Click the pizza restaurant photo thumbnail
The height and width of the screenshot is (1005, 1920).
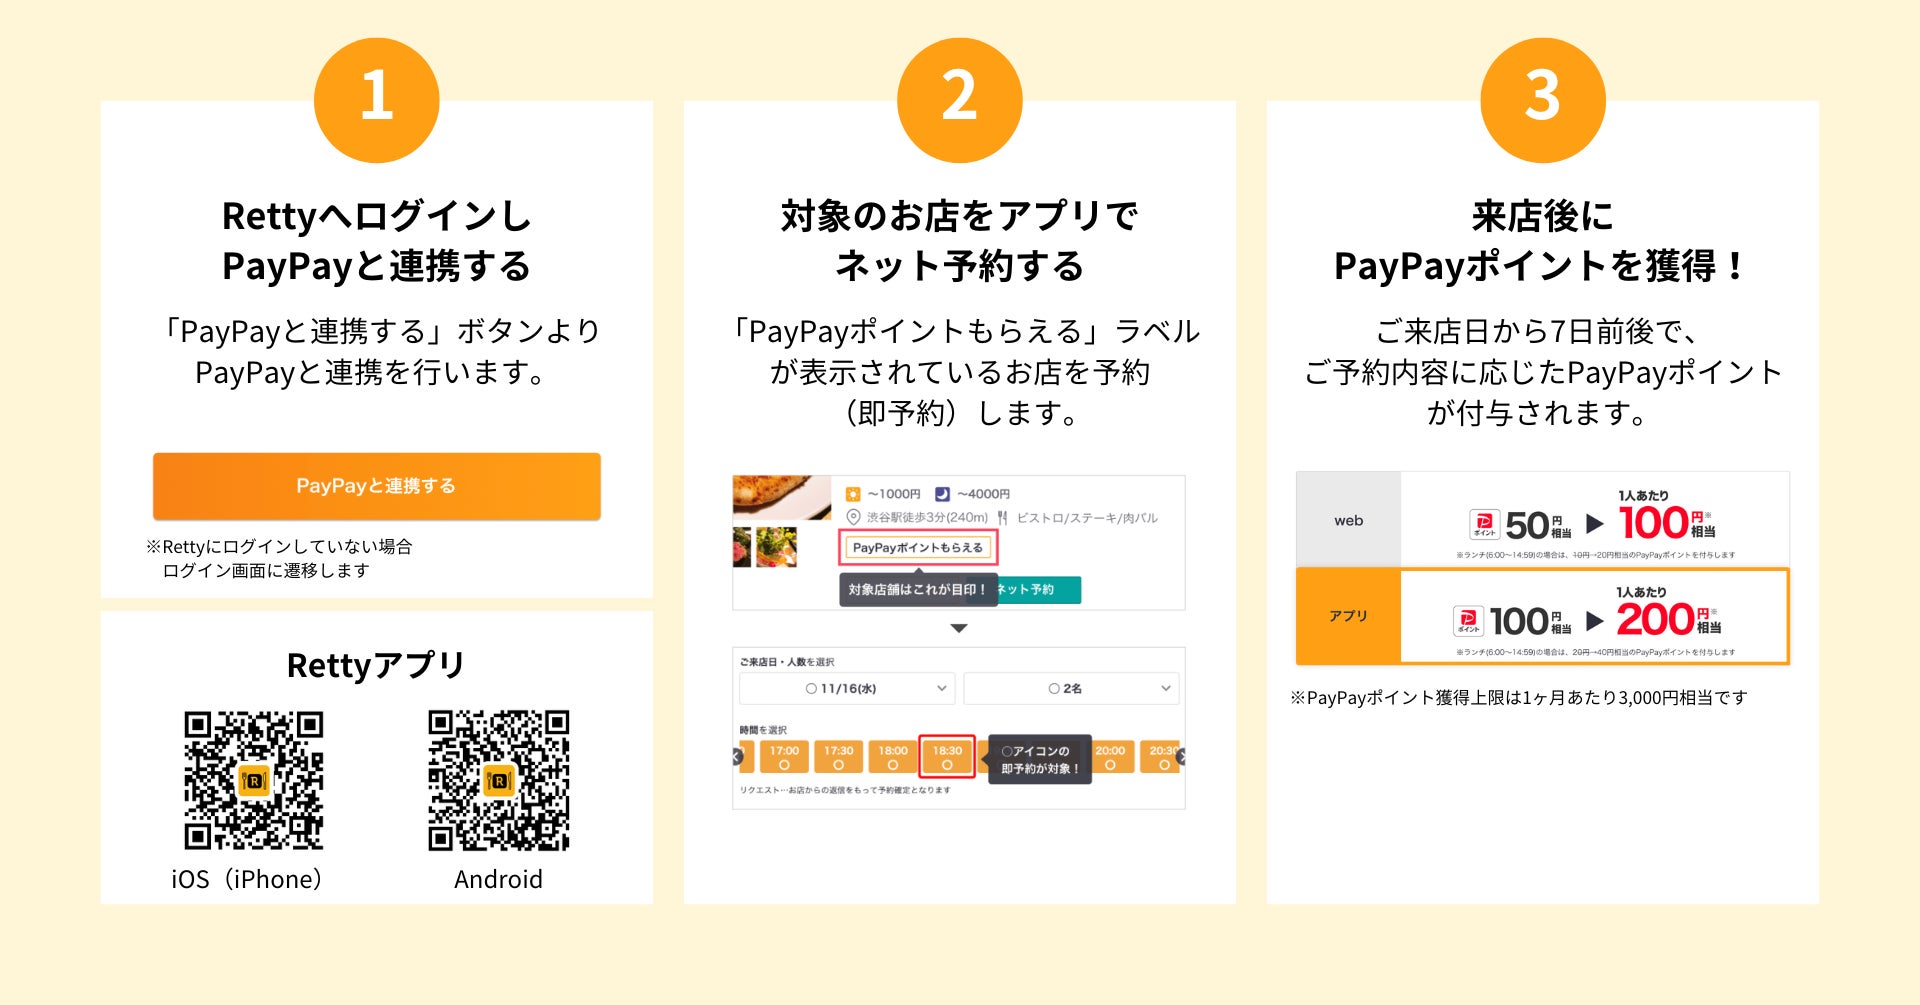coord(782,497)
